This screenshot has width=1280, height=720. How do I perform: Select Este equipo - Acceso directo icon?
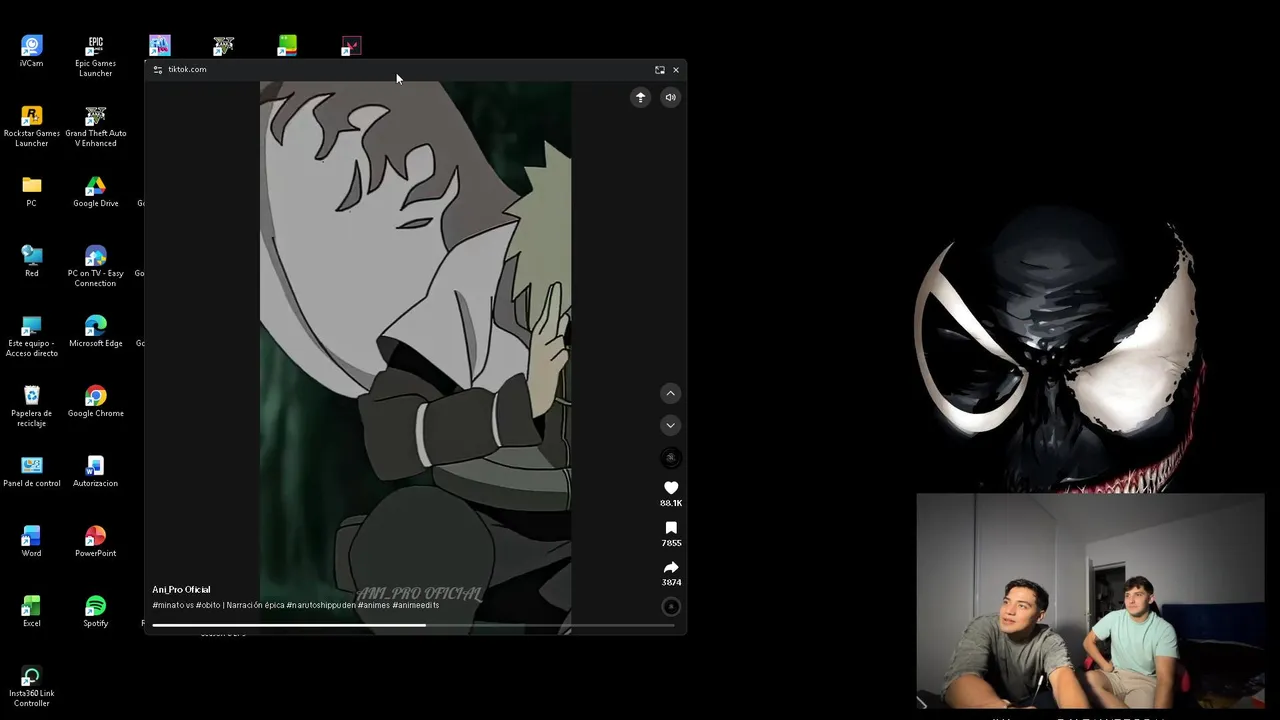32,336
